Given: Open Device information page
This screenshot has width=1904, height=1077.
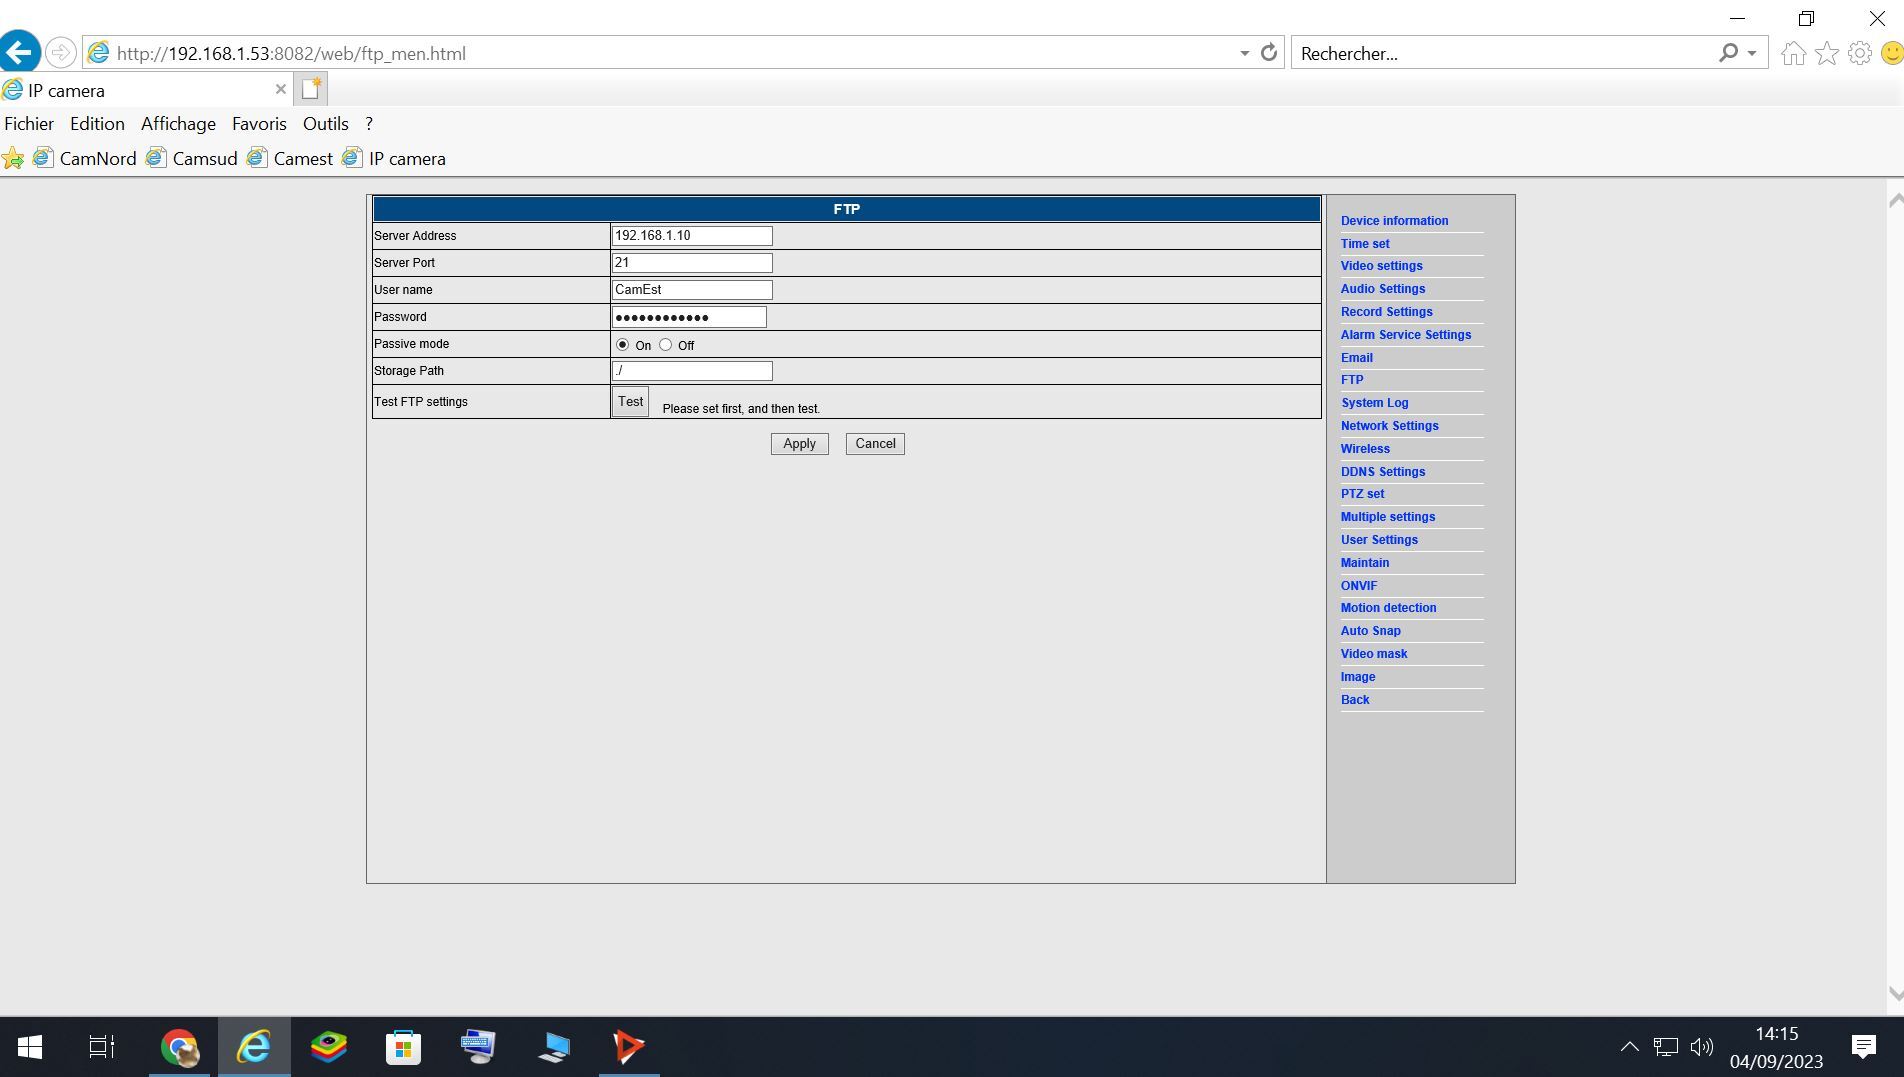Looking at the screenshot, I should (x=1394, y=221).
